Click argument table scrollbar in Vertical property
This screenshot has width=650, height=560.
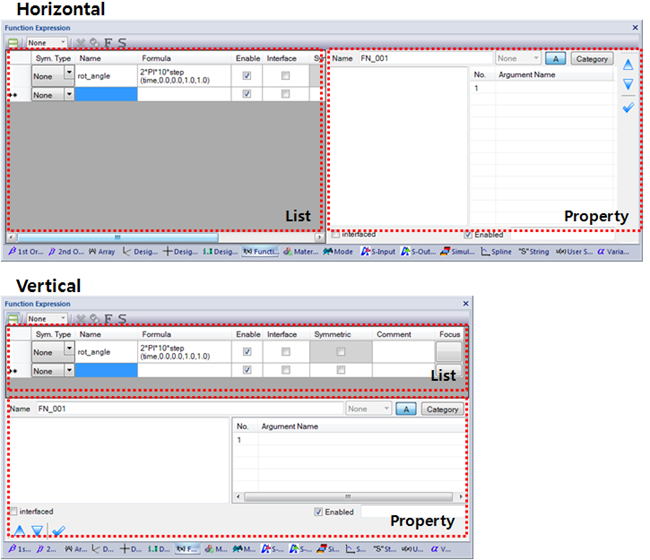(x=348, y=496)
